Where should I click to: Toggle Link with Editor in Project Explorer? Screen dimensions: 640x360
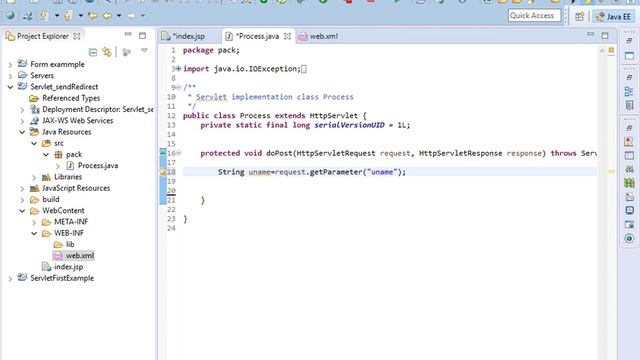point(107,52)
